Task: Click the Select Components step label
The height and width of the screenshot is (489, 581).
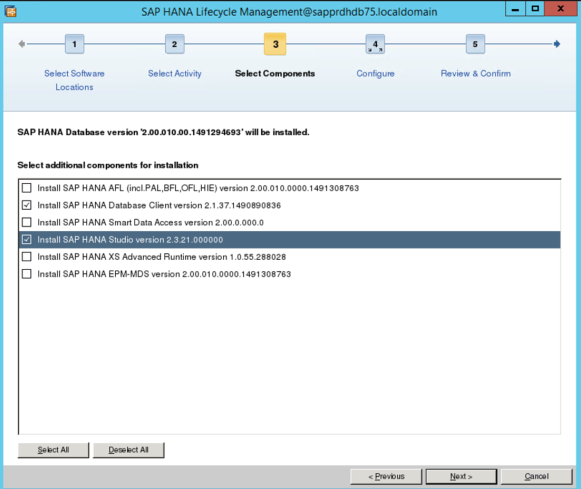Action: [x=275, y=73]
